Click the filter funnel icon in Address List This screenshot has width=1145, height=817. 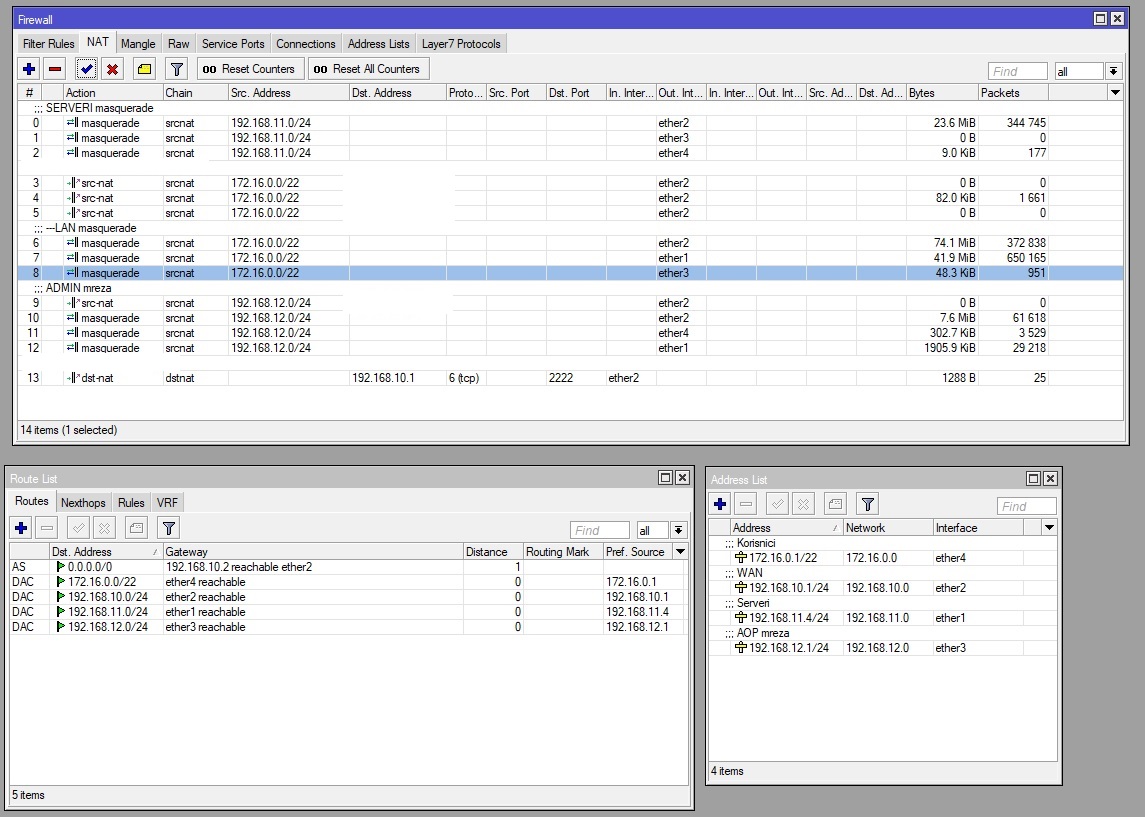point(867,505)
